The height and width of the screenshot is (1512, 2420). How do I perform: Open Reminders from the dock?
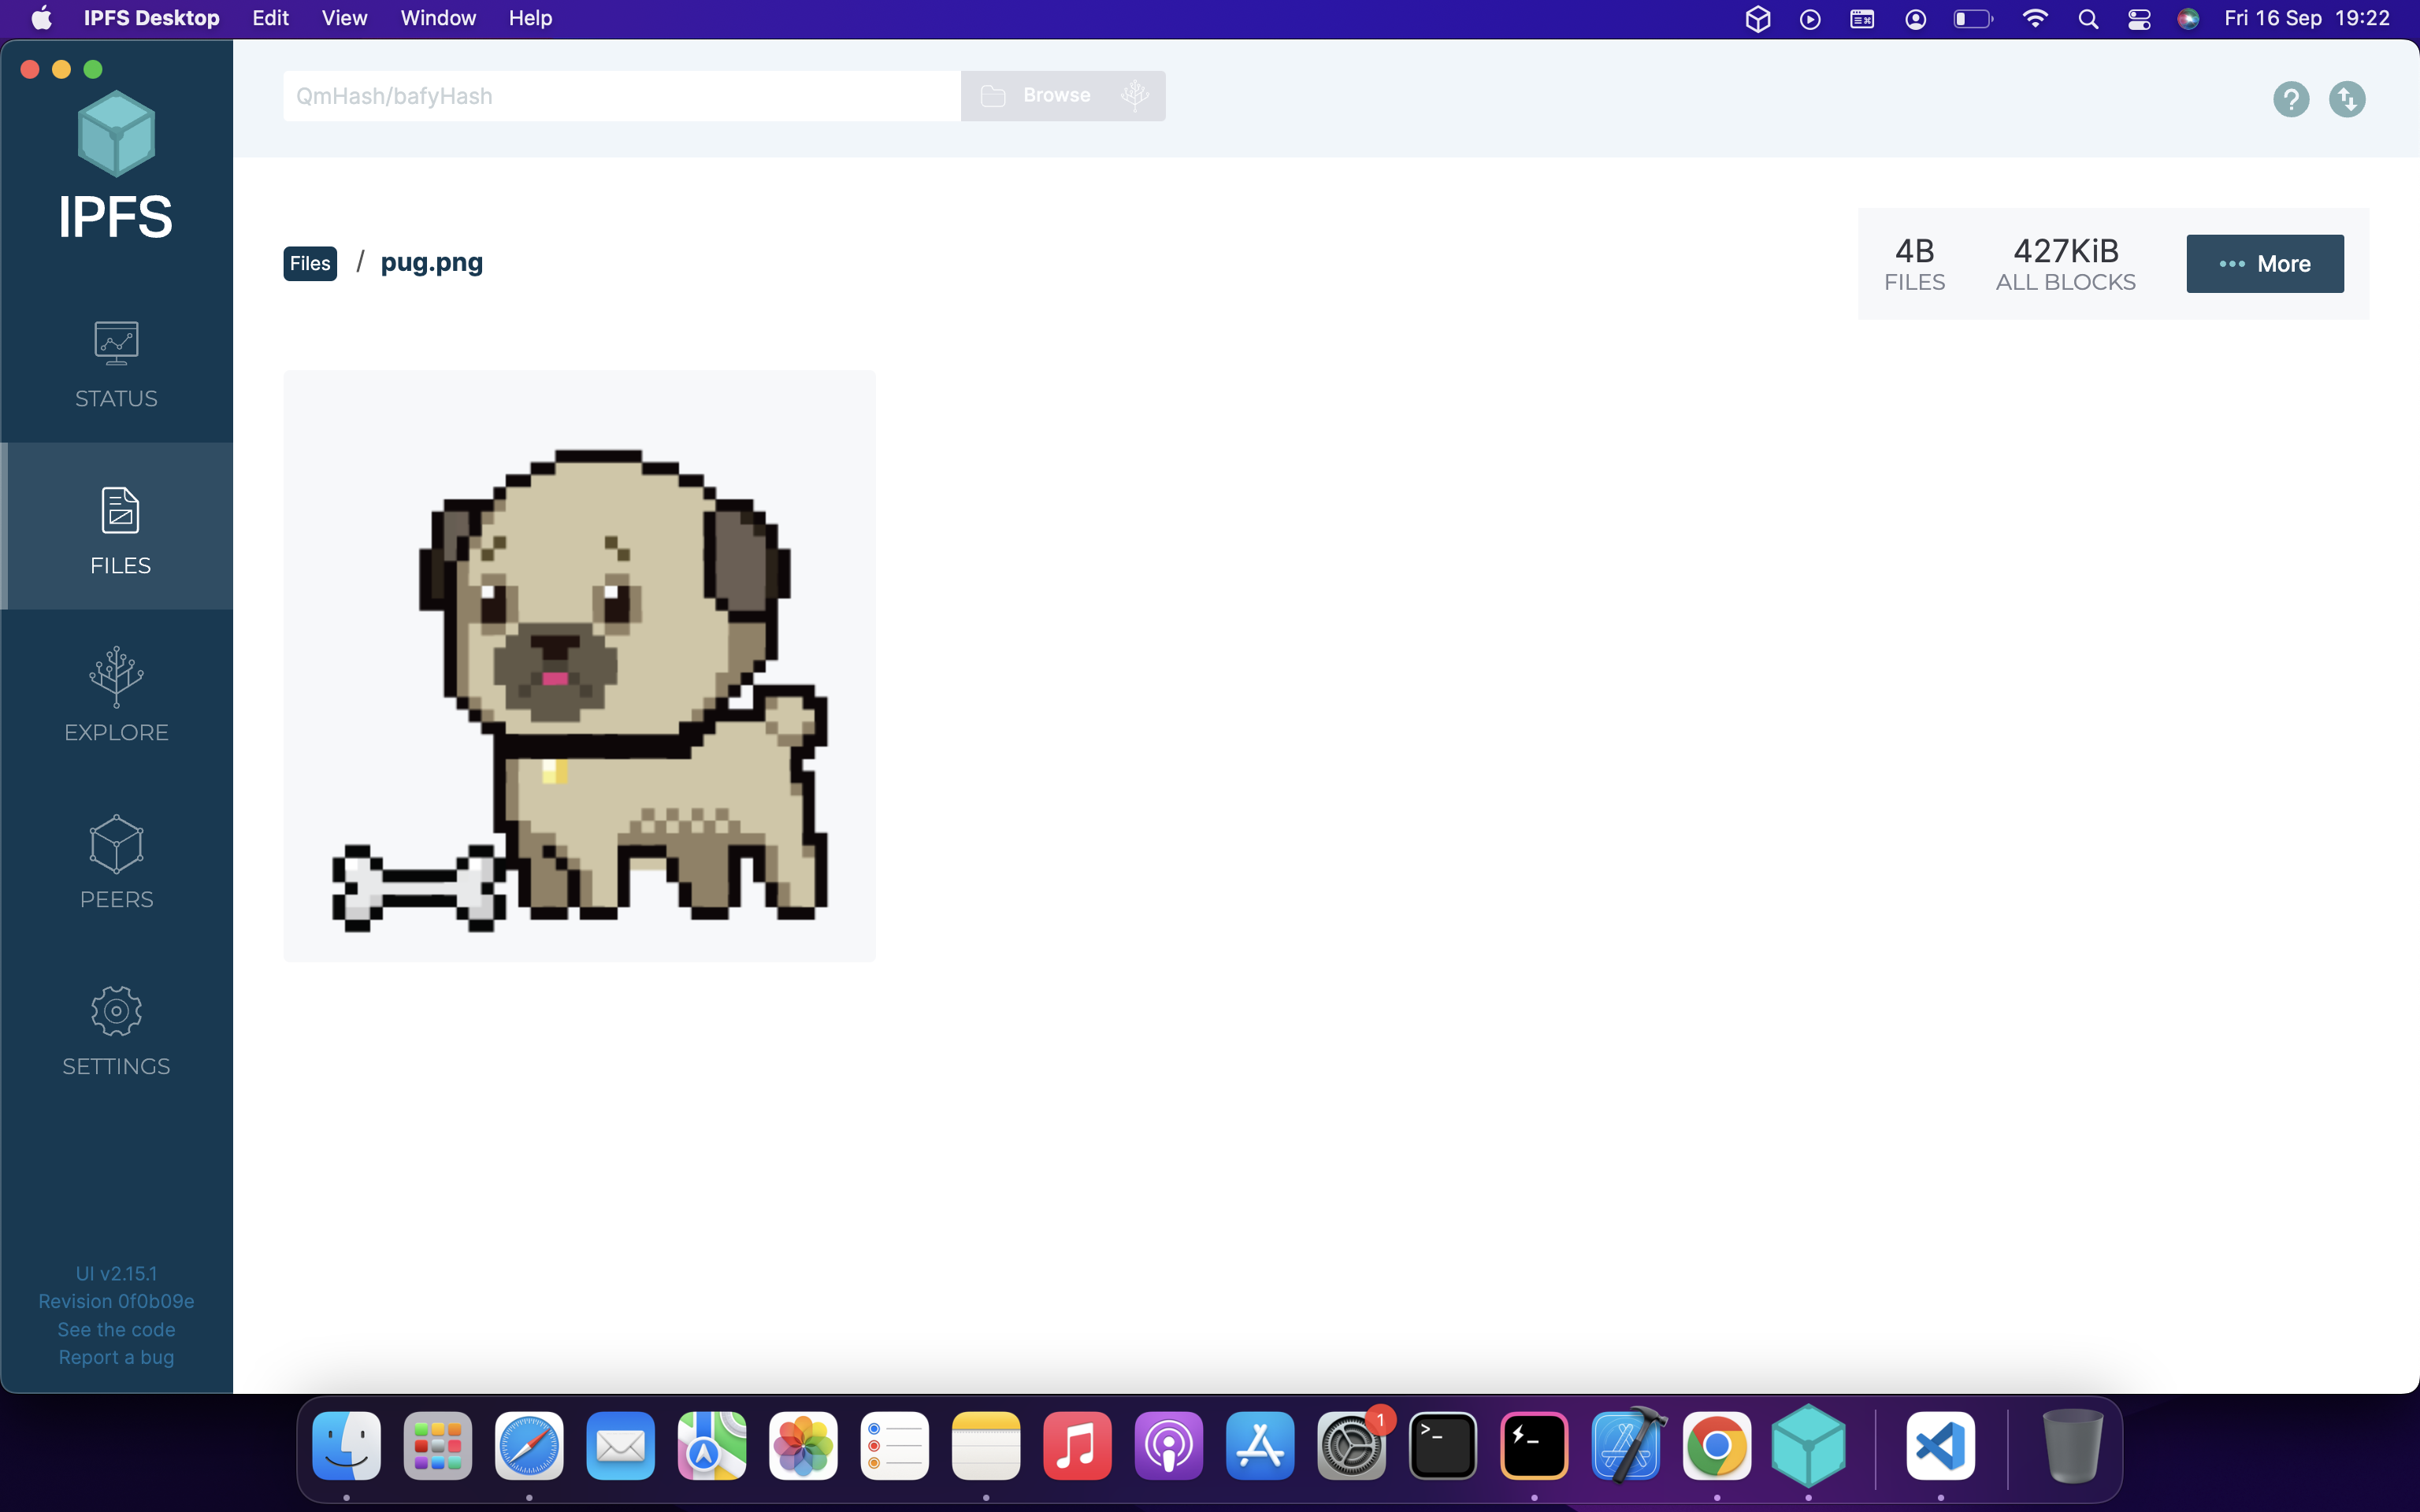(x=895, y=1446)
